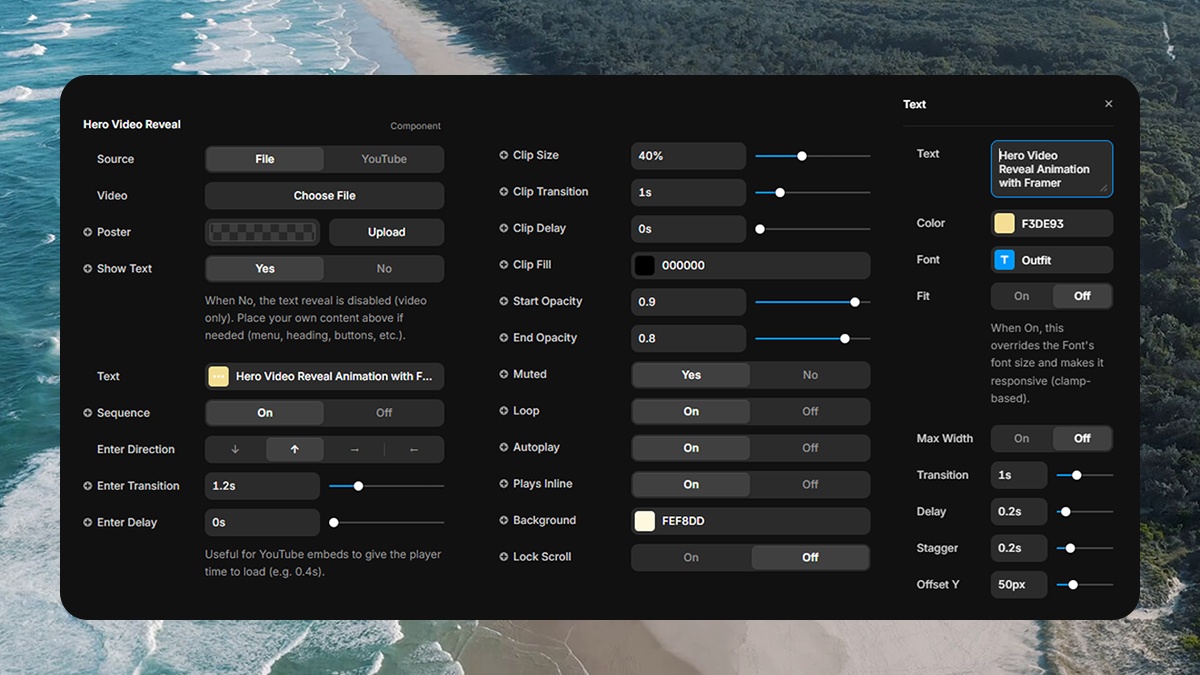Set Show Text to No
Viewport: 1200px width, 675px height.
pyautogui.click(x=384, y=269)
